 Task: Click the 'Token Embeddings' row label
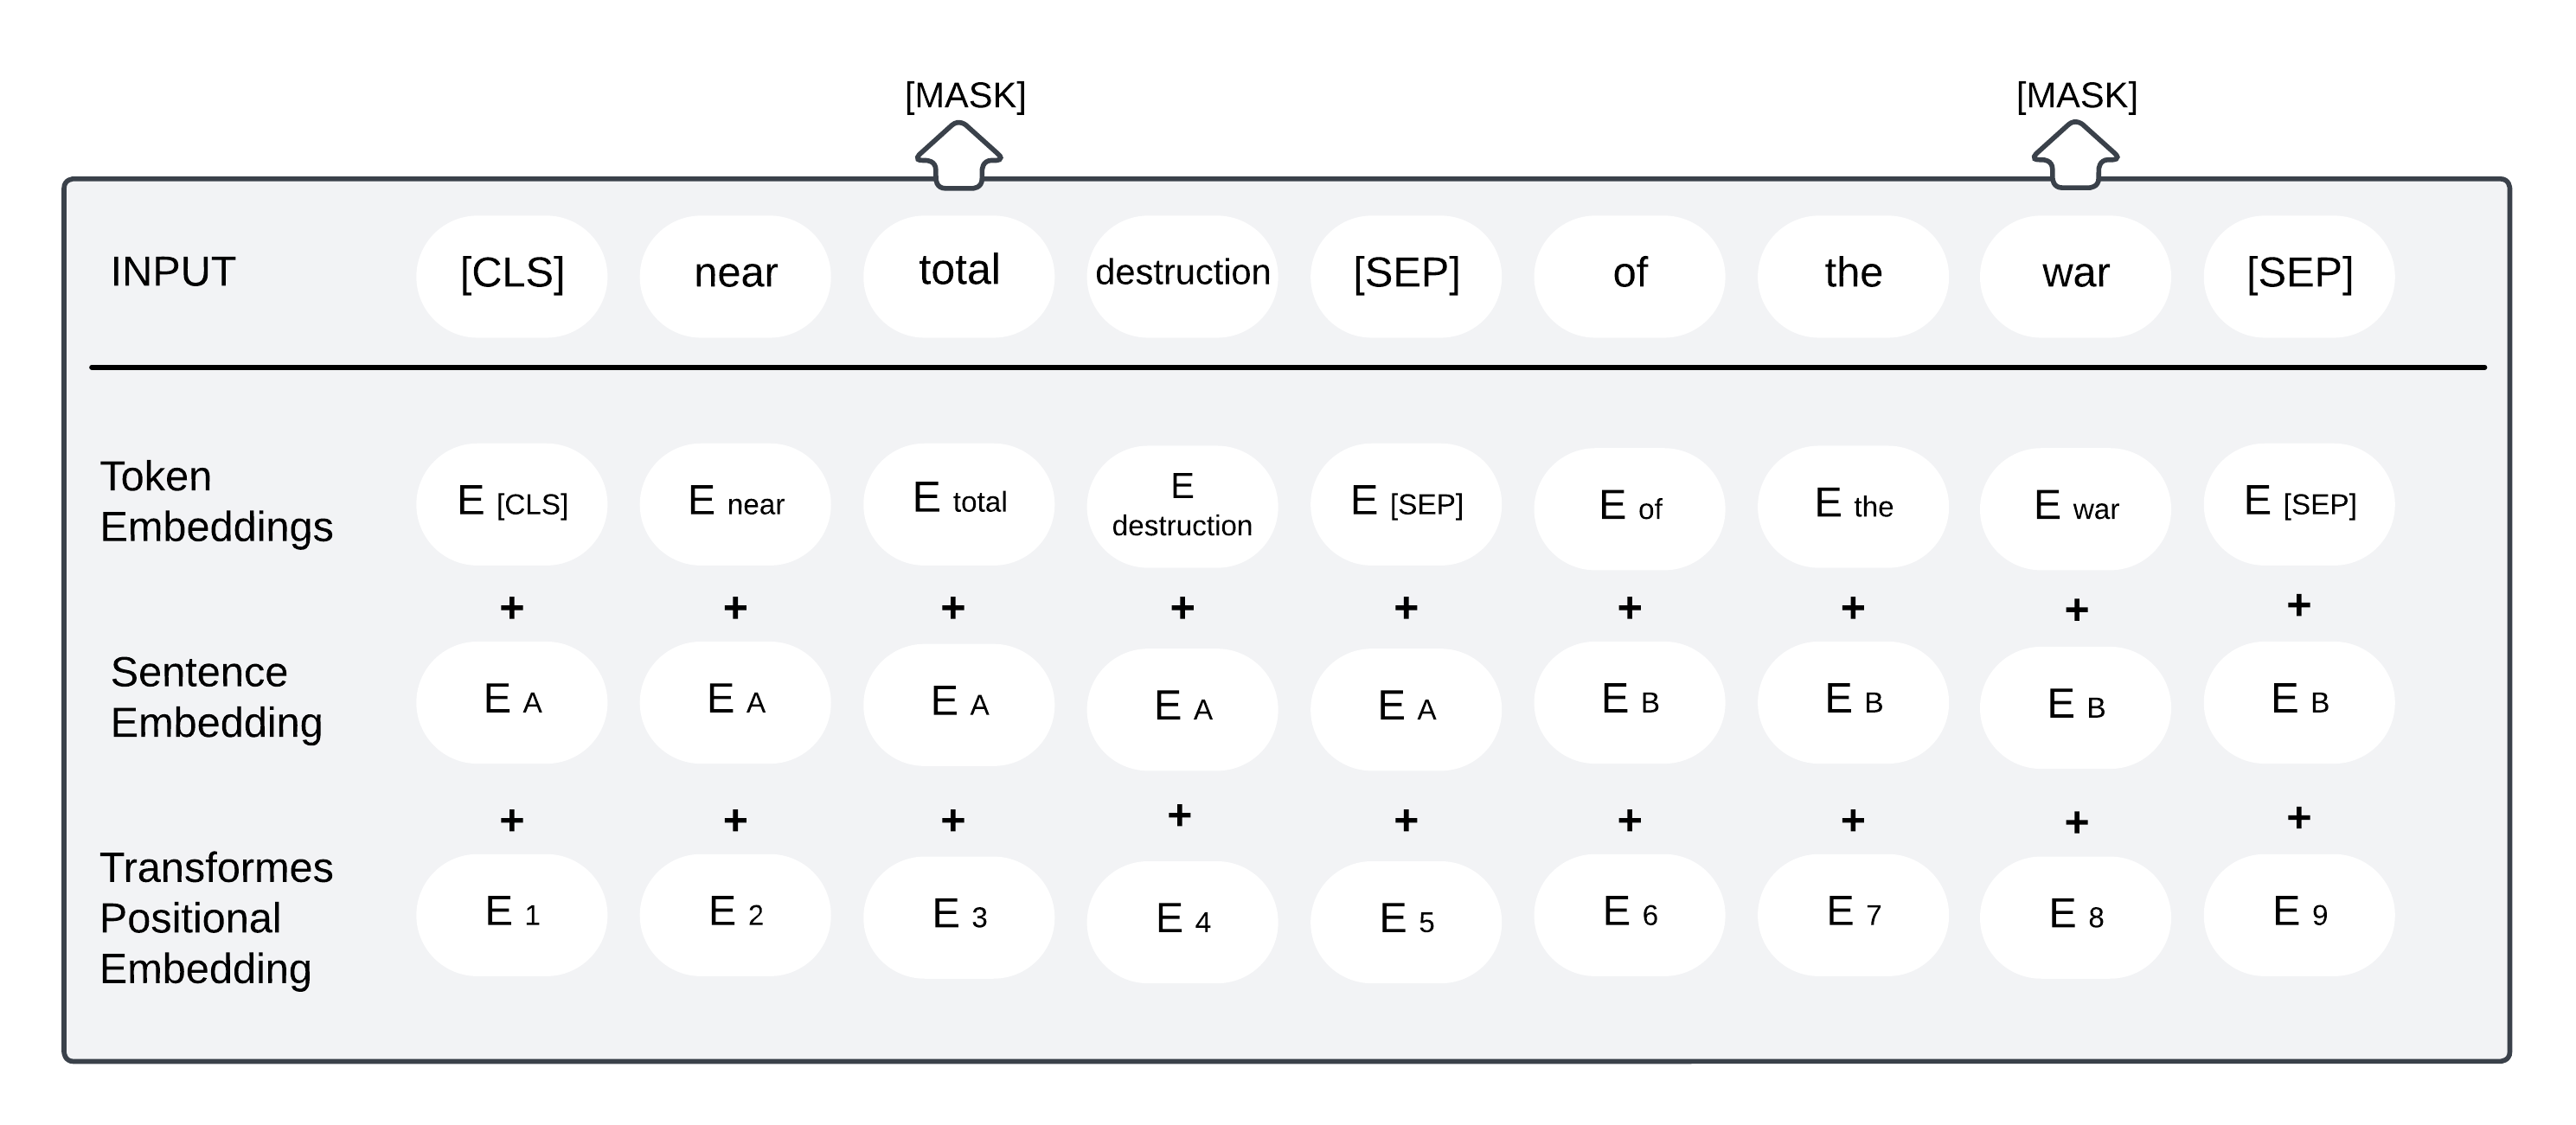click(216, 502)
